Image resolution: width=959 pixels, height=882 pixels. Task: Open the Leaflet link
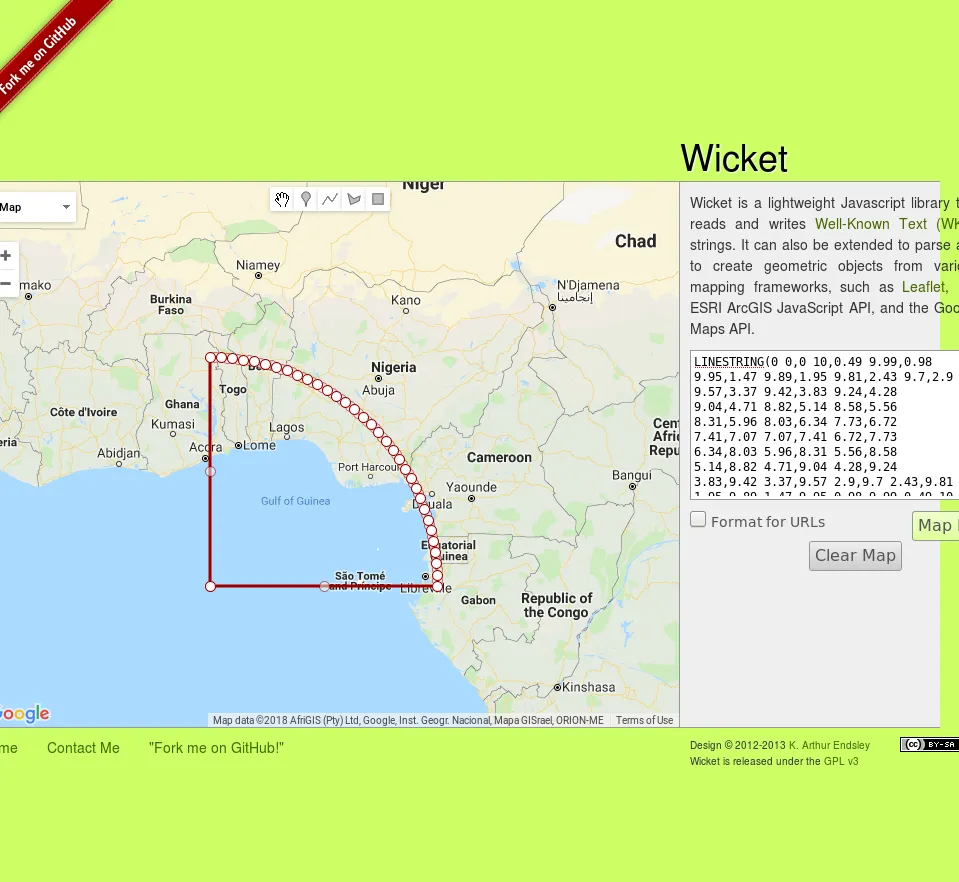pos(923,287)
